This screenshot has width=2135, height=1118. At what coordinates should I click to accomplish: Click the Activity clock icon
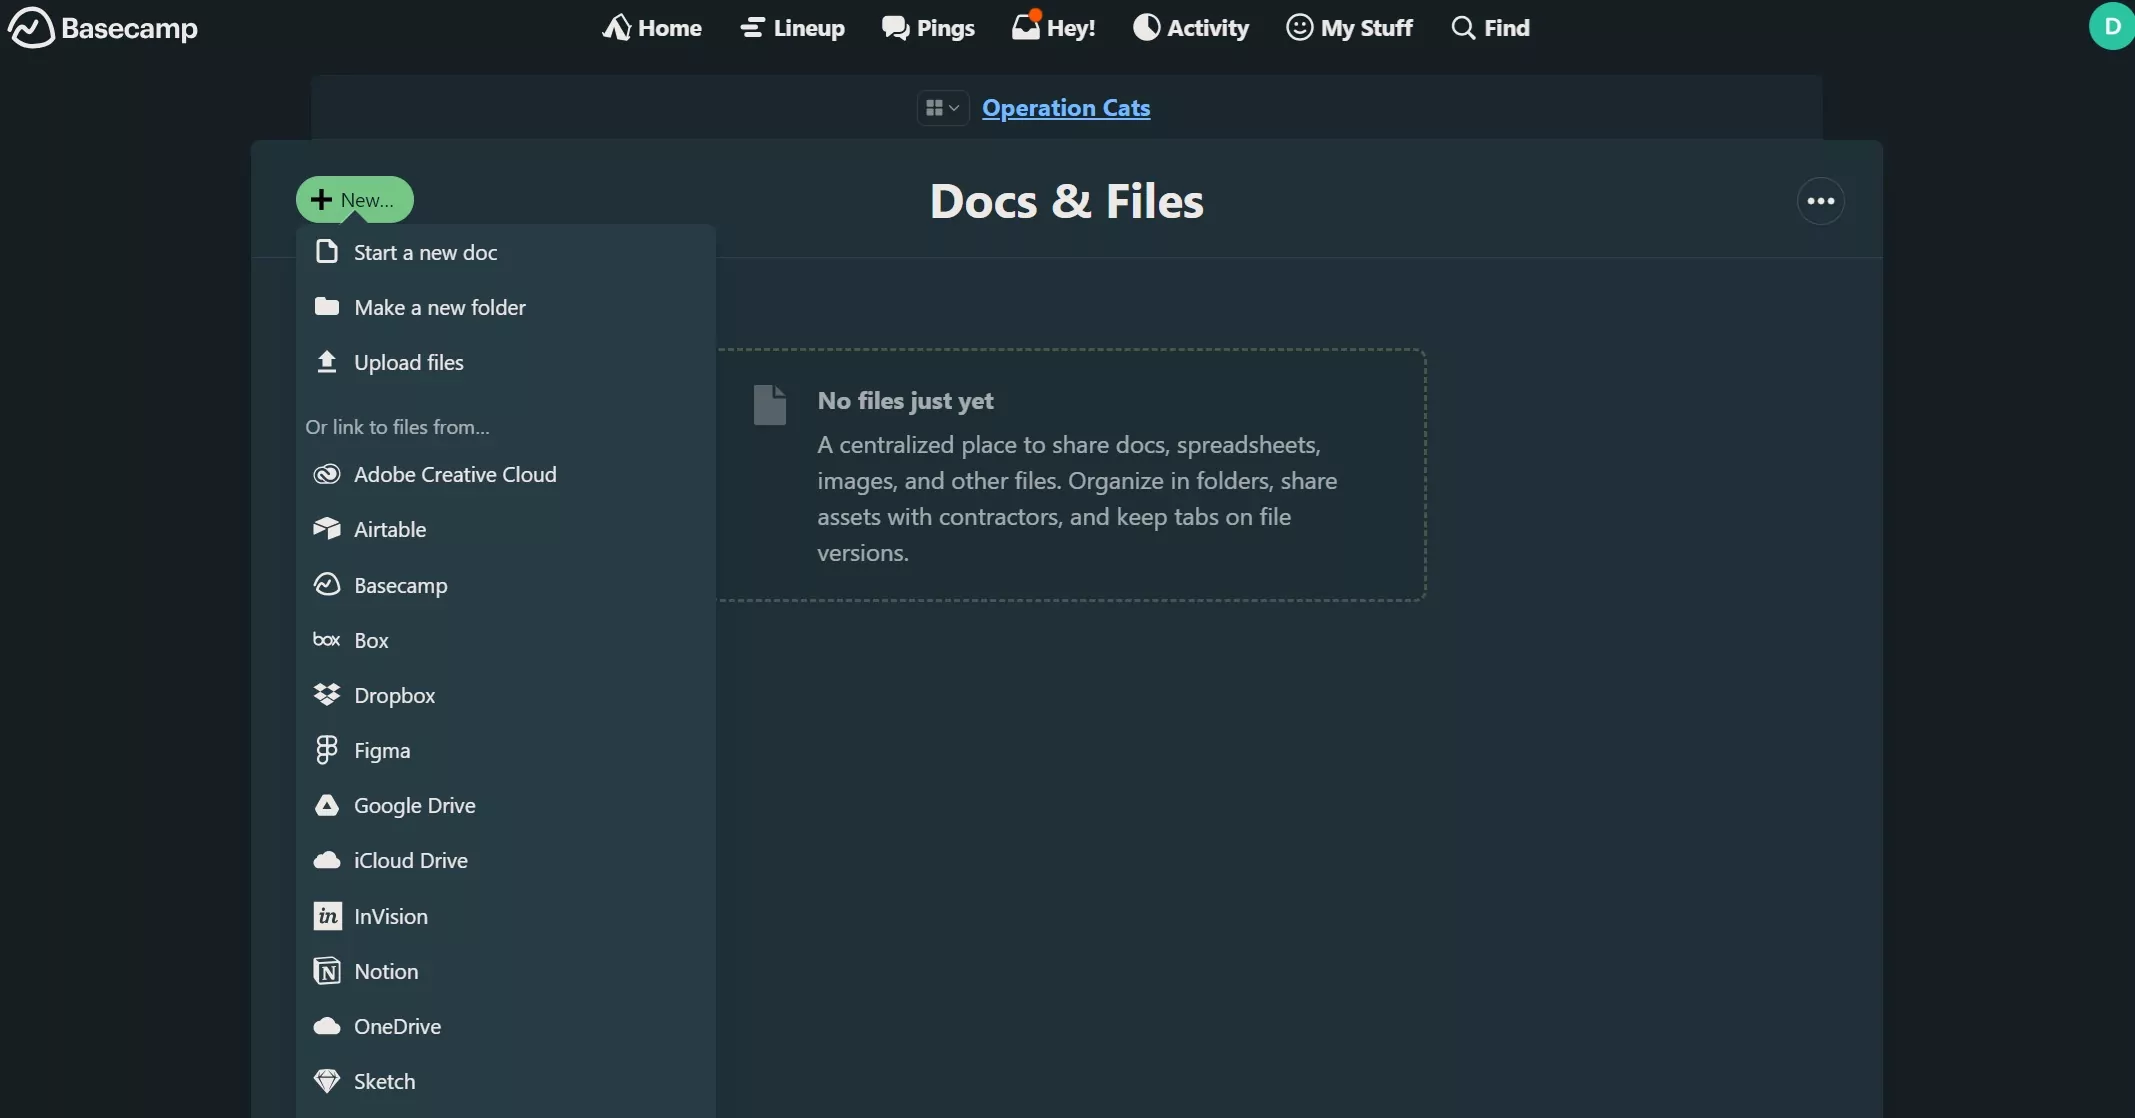pyautogui.click(x=1146, y=27)
